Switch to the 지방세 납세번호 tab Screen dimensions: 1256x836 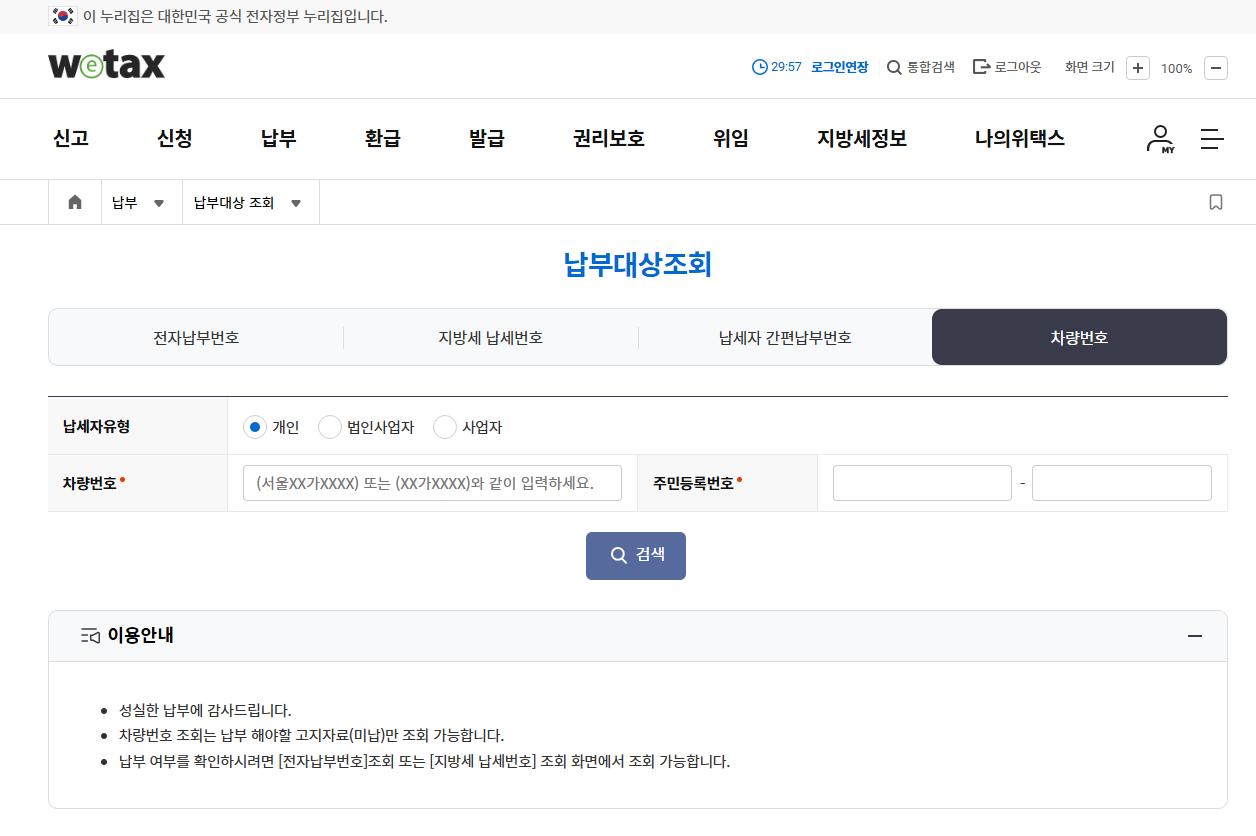tap(491, 338)
